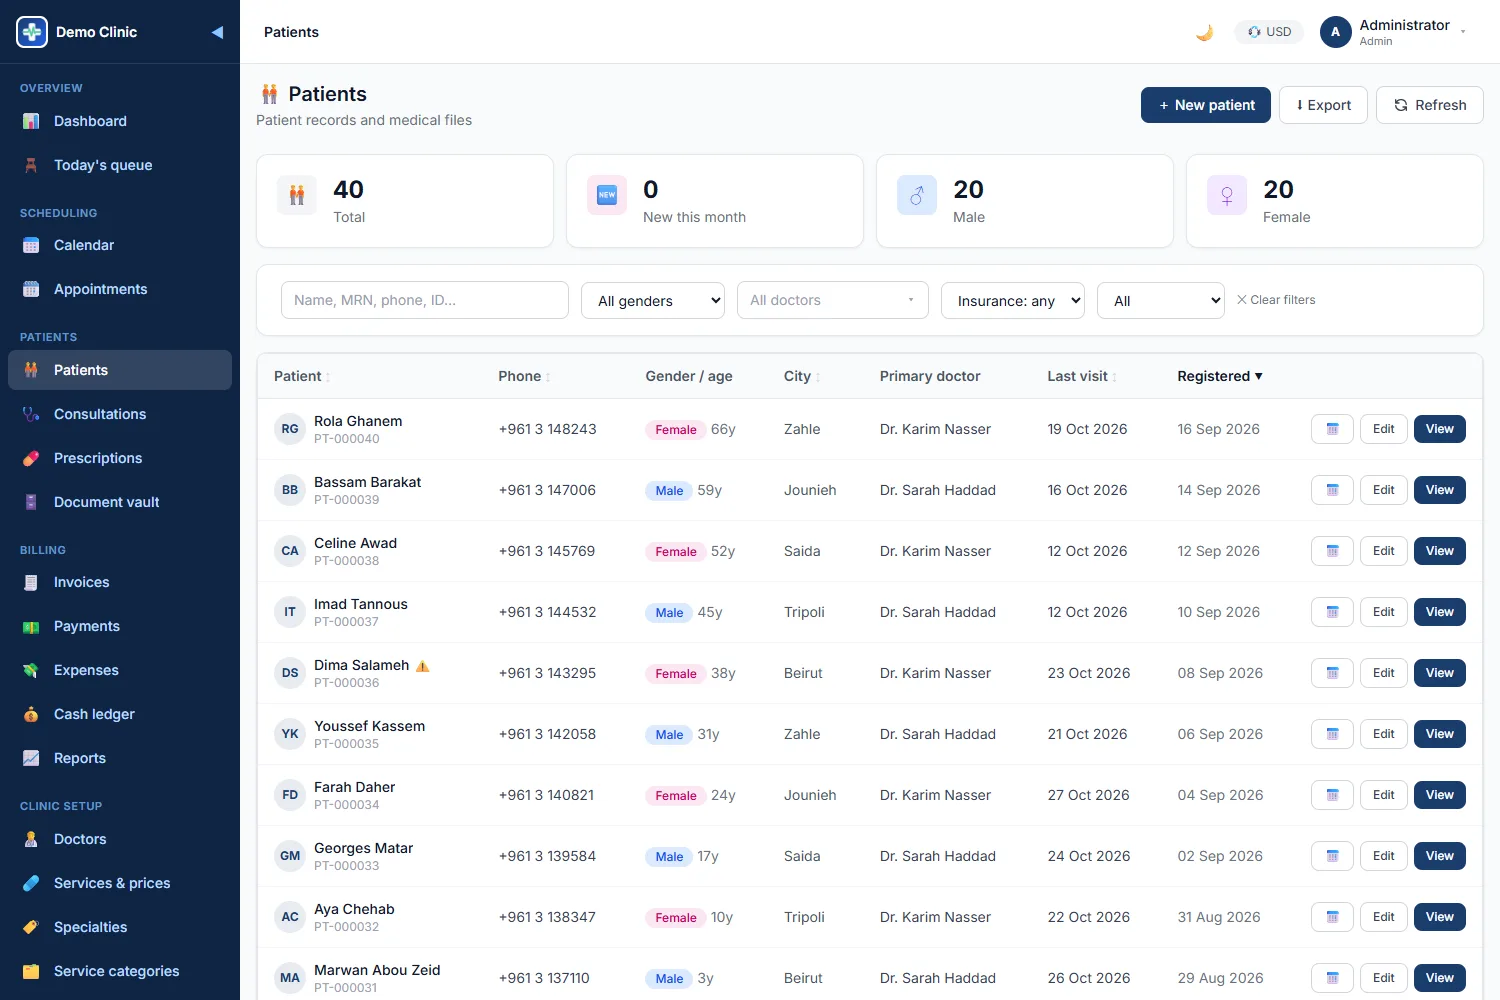Open Today's queue page
The image size is (1500, 1000).
(x=120, y=165)
